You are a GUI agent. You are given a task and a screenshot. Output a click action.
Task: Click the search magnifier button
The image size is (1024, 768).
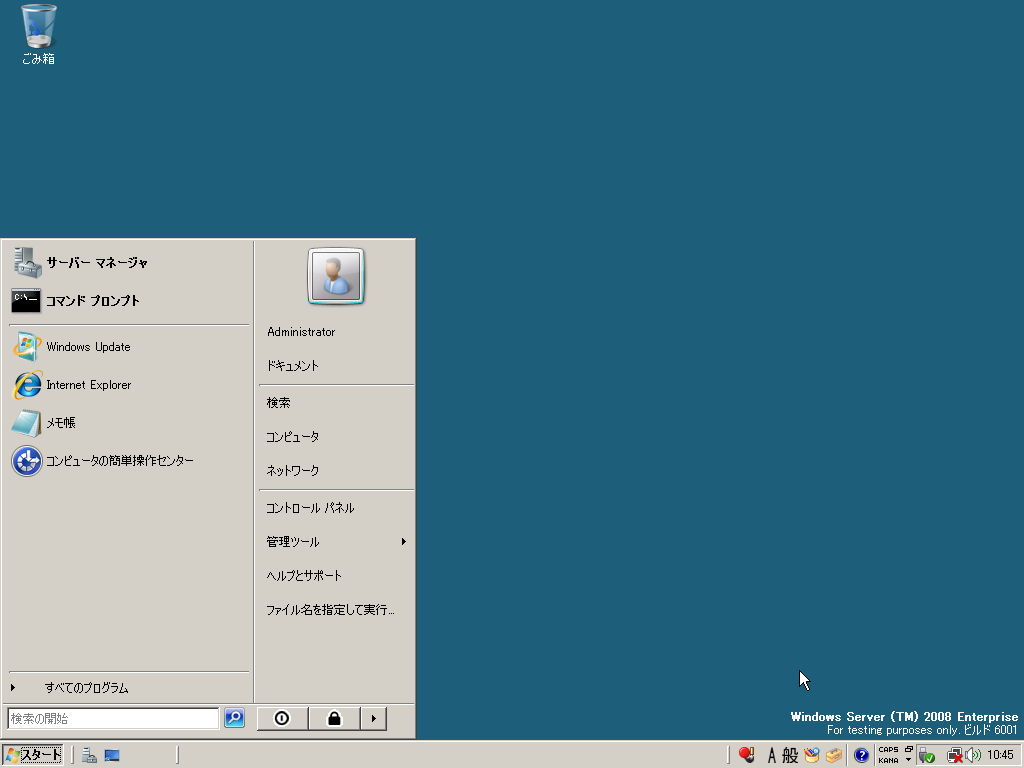pos(234,718)
